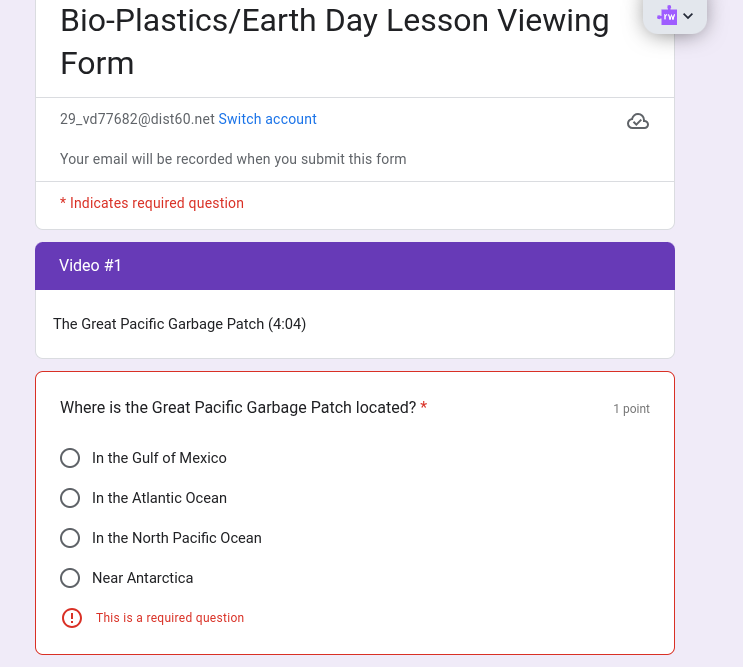Click the cloud saved-status icon
The image size is (743, 667).
pyautogui.click(x=637, y=121)
